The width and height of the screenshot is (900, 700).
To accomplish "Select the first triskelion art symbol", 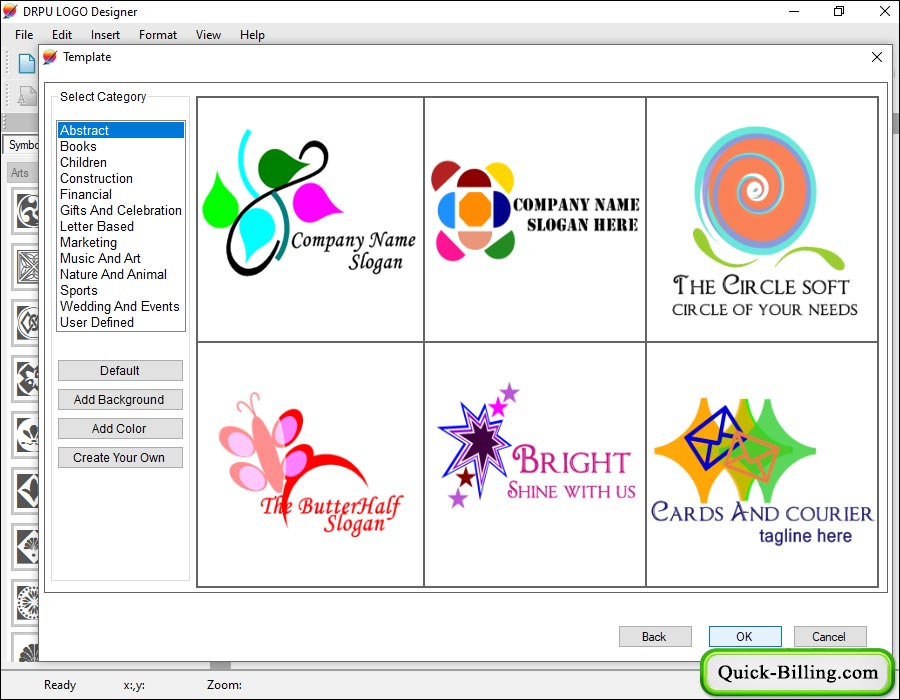I will tap(27, 211).
